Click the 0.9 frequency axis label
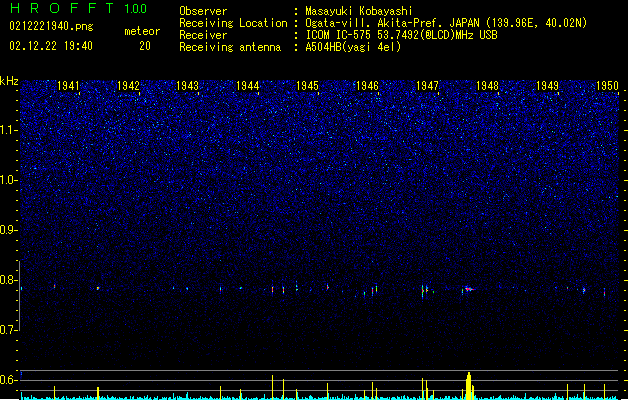Image resolution: width=629 pixels, height=400 pixels. tap(8, 230)
